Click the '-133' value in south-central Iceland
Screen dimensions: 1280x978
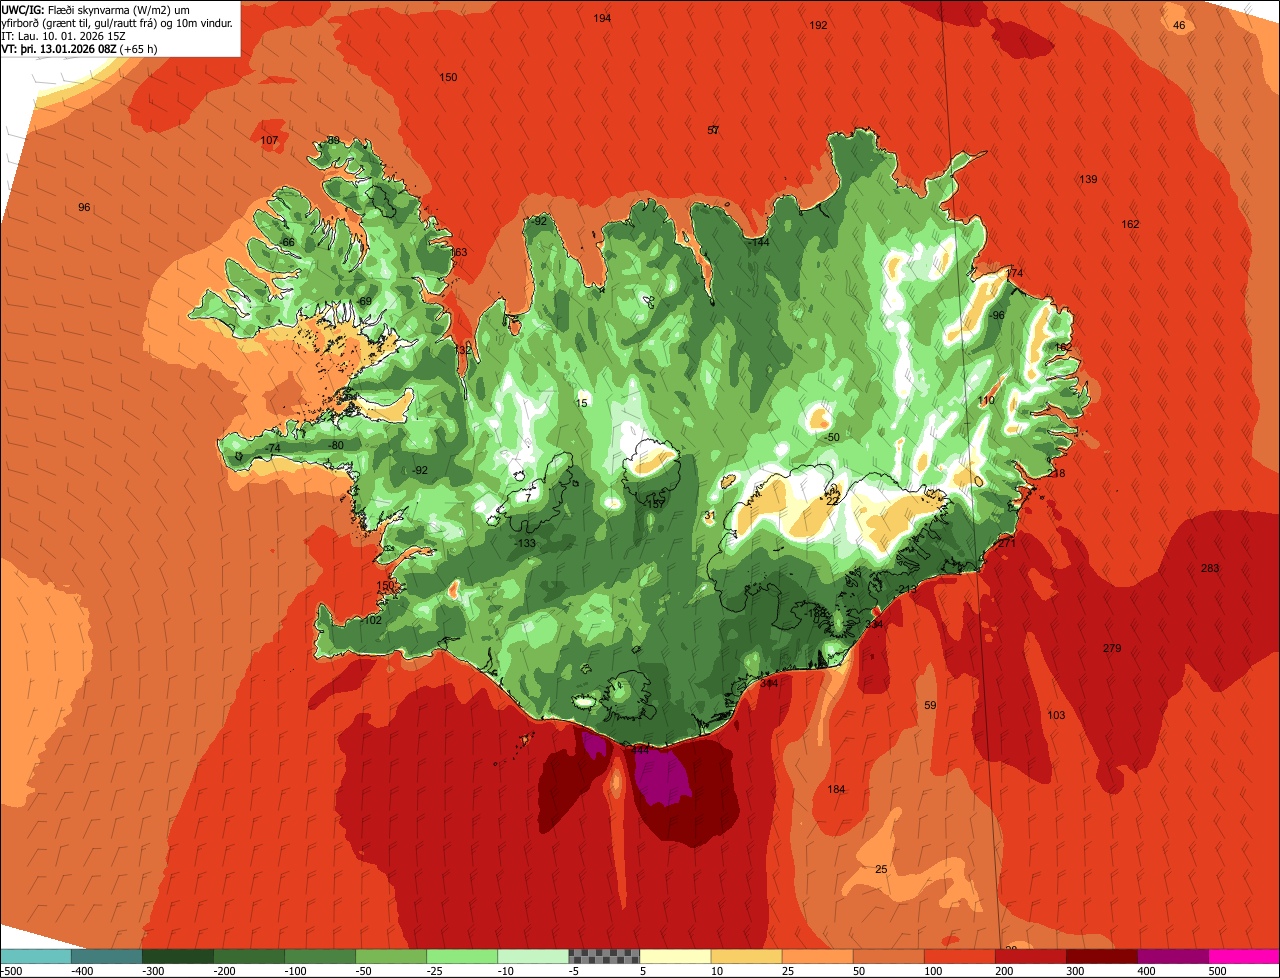click(x=525, y=544)
